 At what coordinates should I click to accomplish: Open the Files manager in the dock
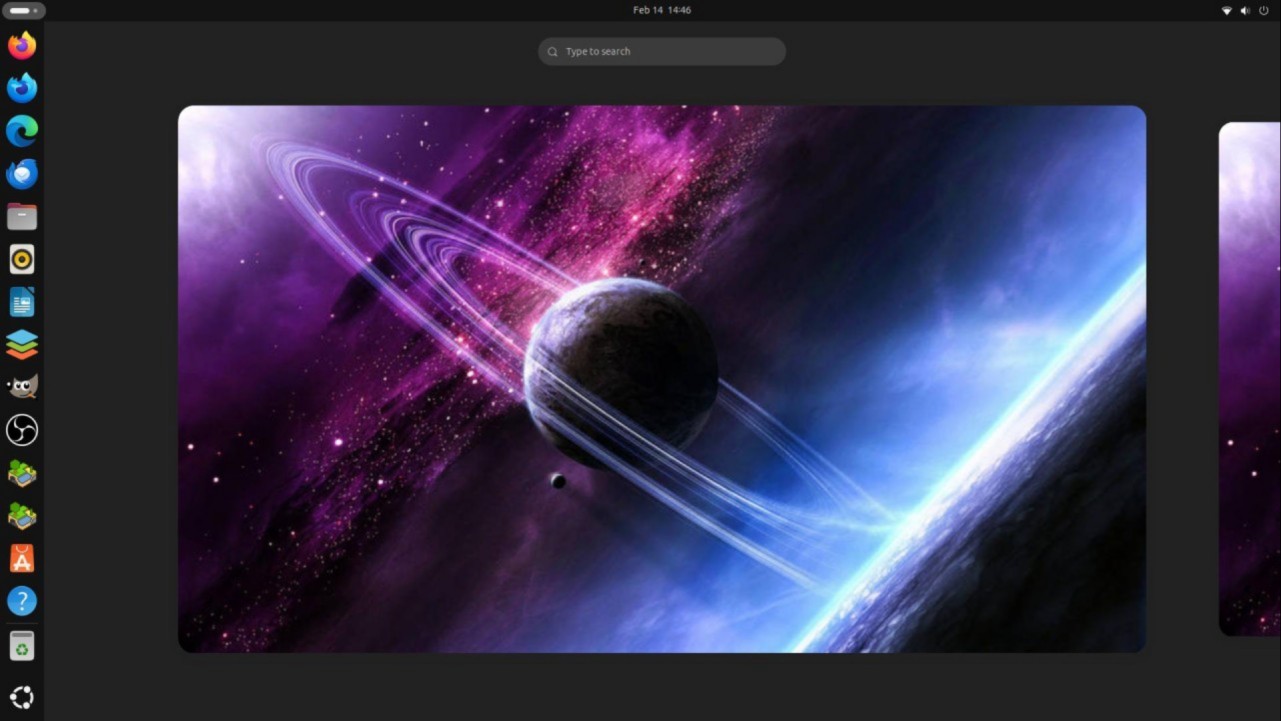22,216
